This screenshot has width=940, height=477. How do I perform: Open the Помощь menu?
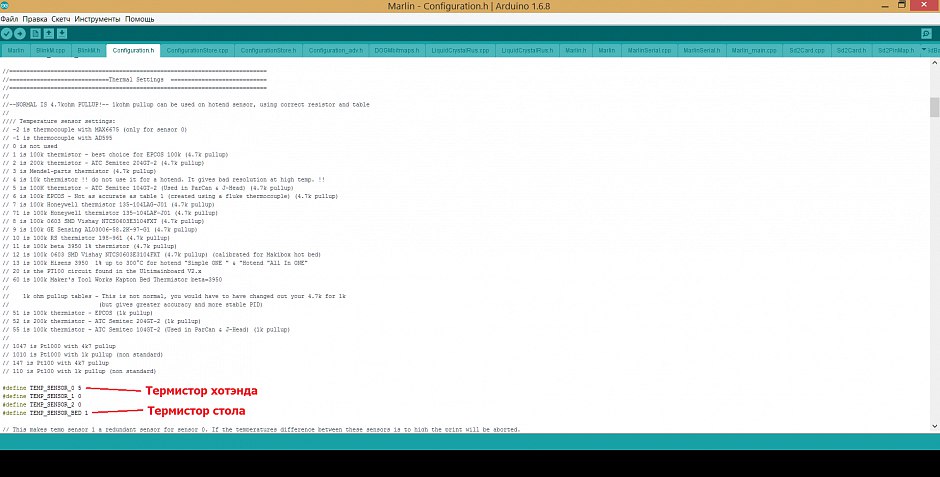(x=140, y=19)
